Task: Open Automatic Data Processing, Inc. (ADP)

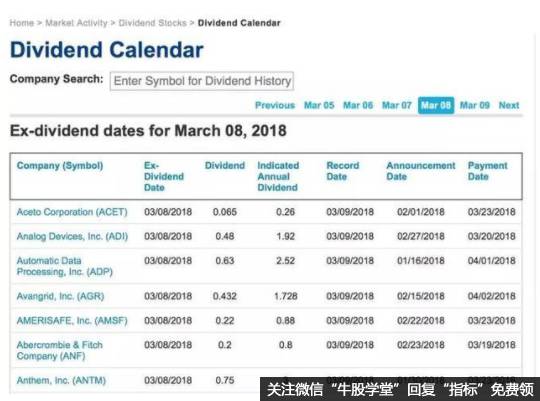Action: tap(65, 266)
